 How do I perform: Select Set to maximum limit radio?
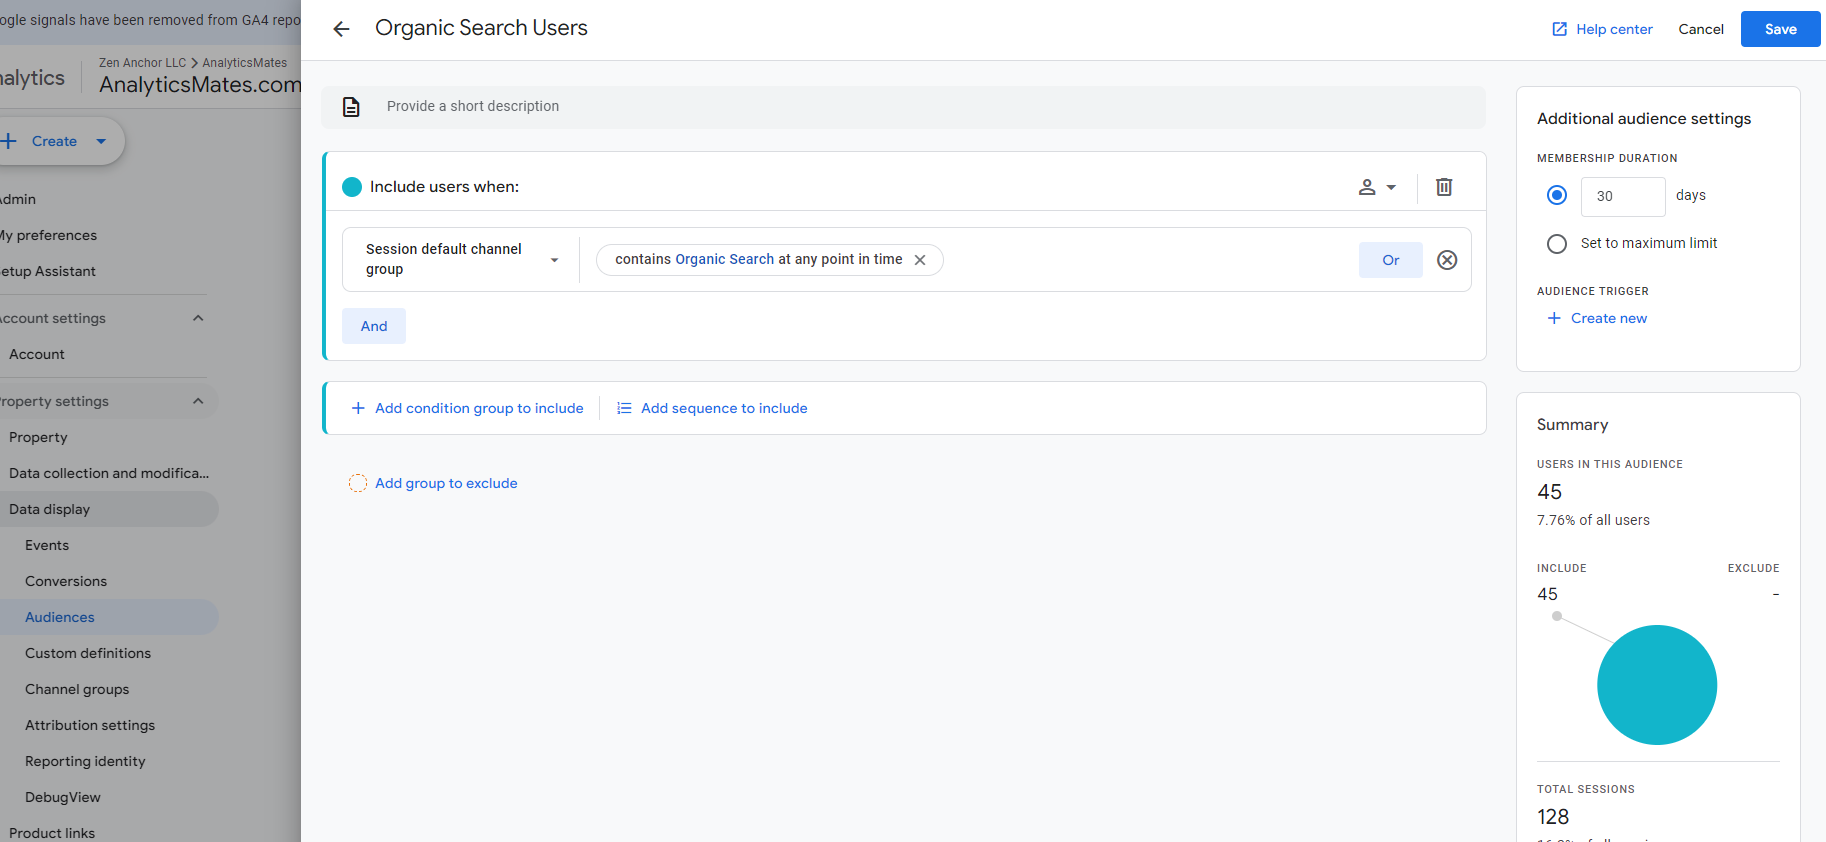pos(1557,243)
